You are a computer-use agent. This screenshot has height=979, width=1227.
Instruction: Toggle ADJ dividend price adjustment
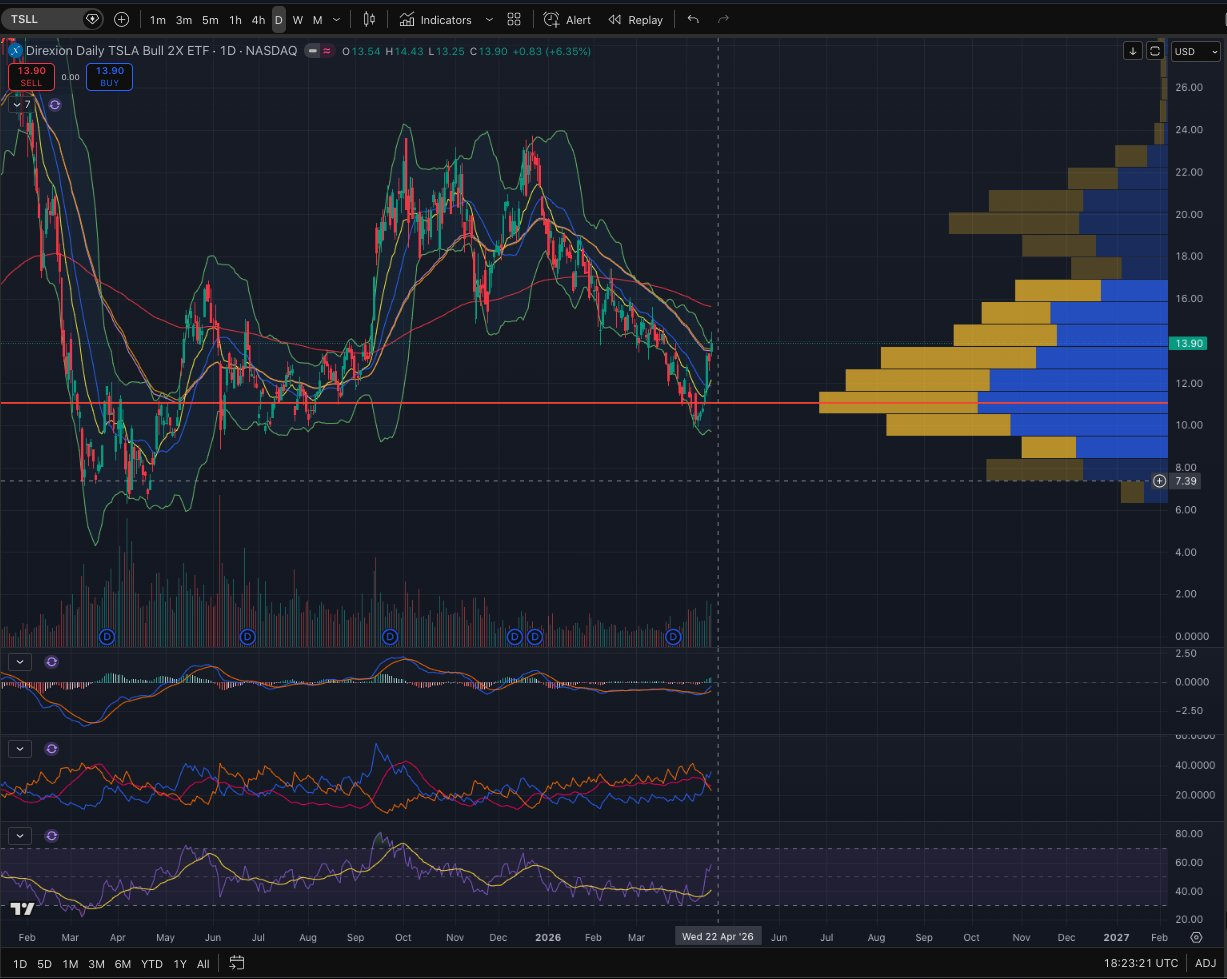pos(1206,964)
